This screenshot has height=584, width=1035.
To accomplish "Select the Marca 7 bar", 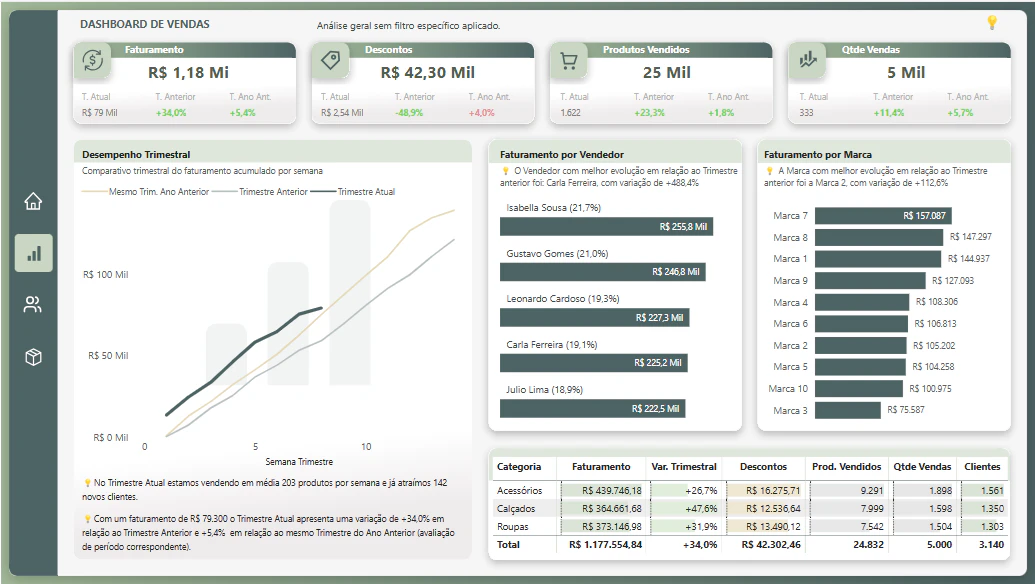I will click(883, 216).
